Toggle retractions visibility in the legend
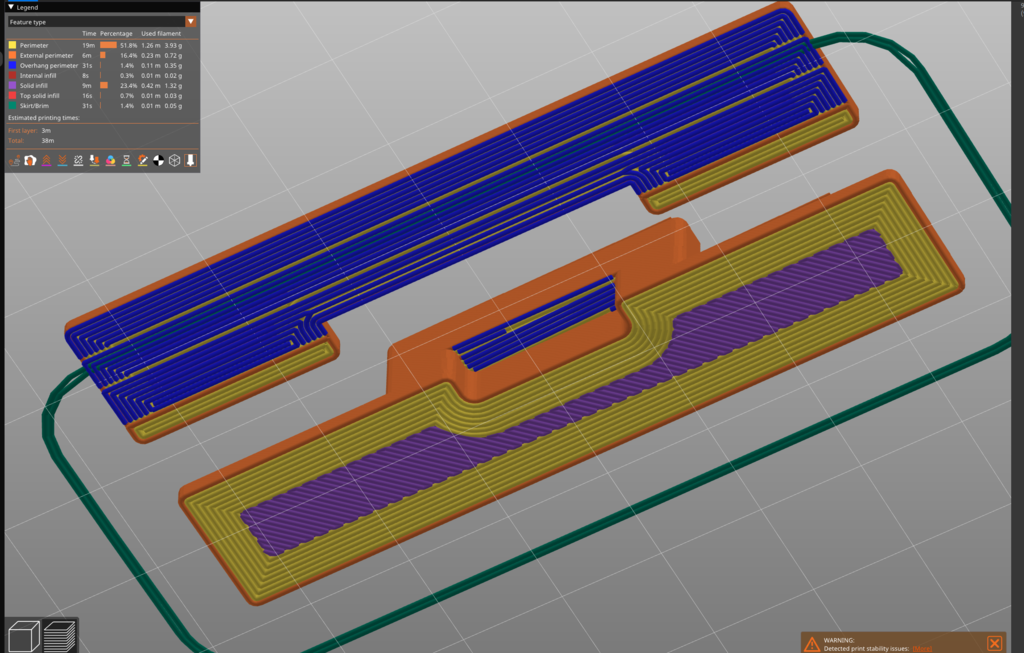Screen dimensions: 1024x653 coord(46,160)
